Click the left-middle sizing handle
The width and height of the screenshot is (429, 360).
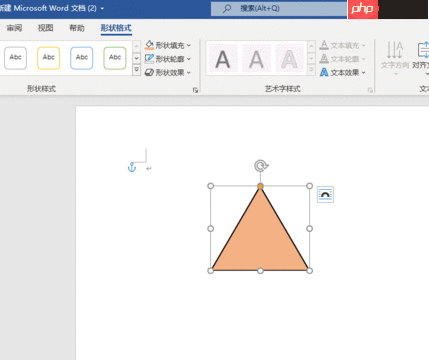tap(211, 228)
